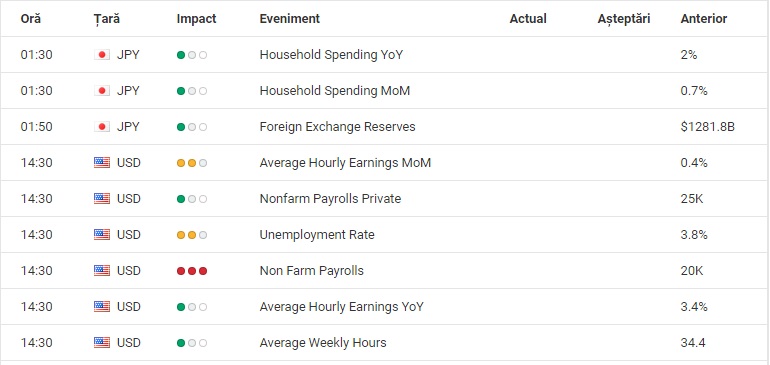Select the Eveniment column header
770x365 pixels.
coord(290,19)
